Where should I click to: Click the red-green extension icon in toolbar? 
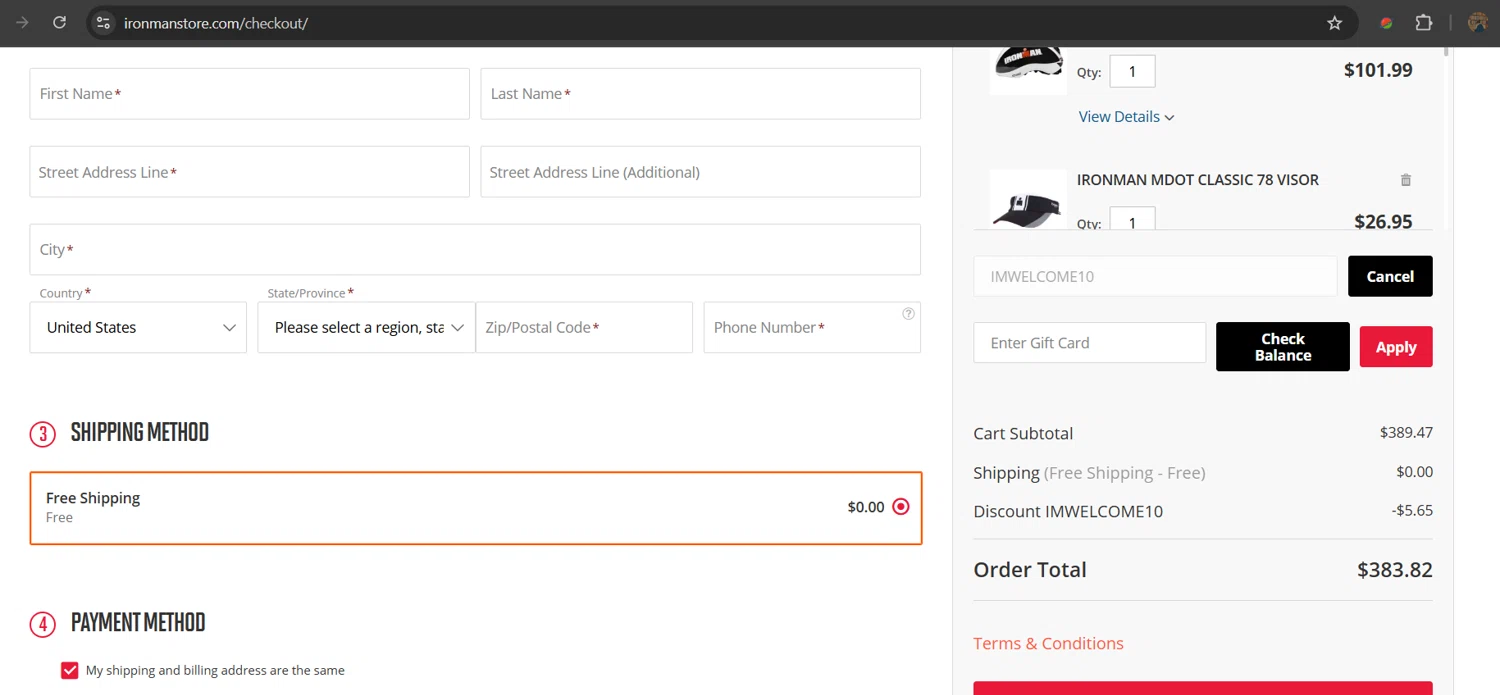click(x=1386, y=23)
